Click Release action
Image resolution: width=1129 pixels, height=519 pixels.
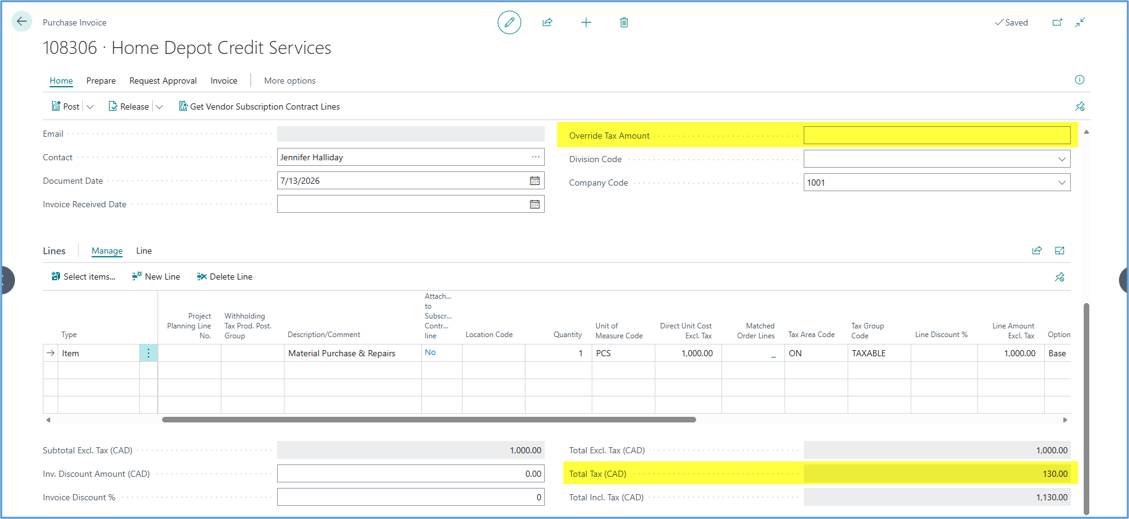point(127,107)
